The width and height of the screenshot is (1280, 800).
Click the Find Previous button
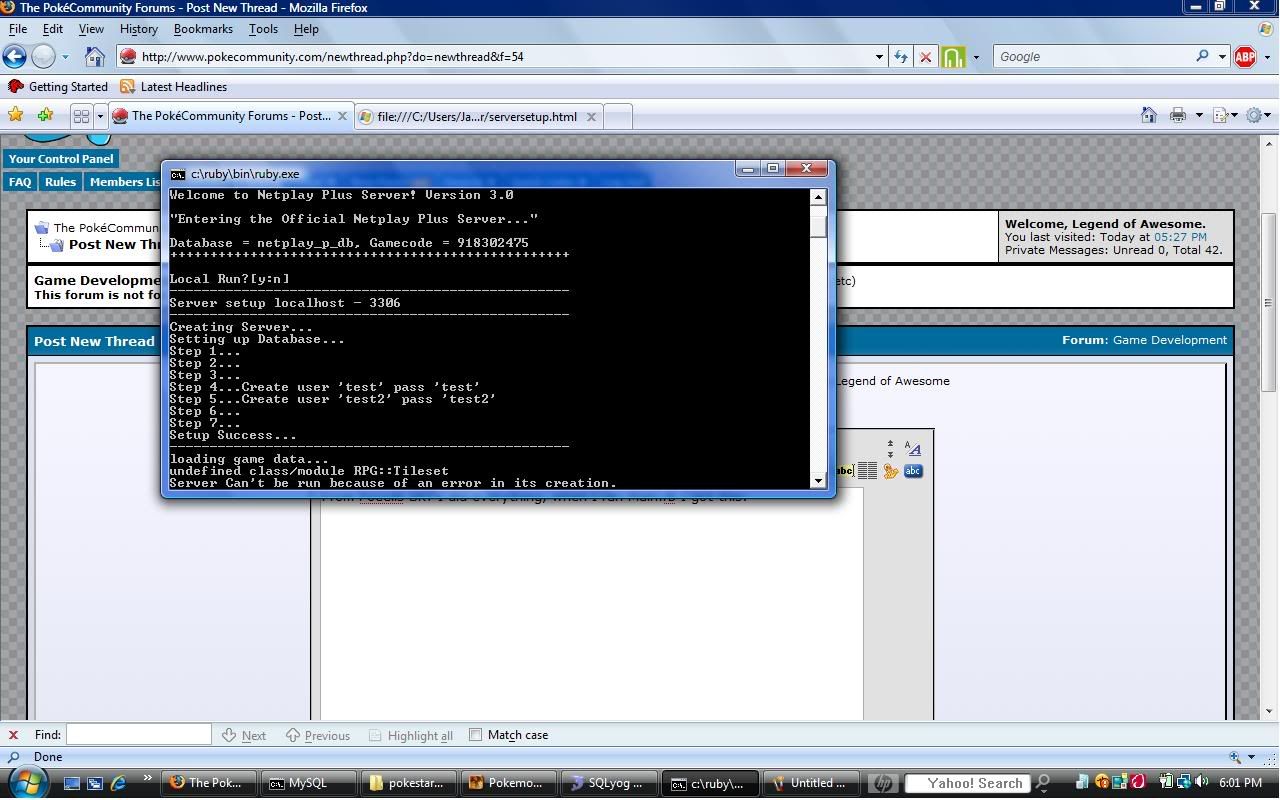tap(318, 735)
